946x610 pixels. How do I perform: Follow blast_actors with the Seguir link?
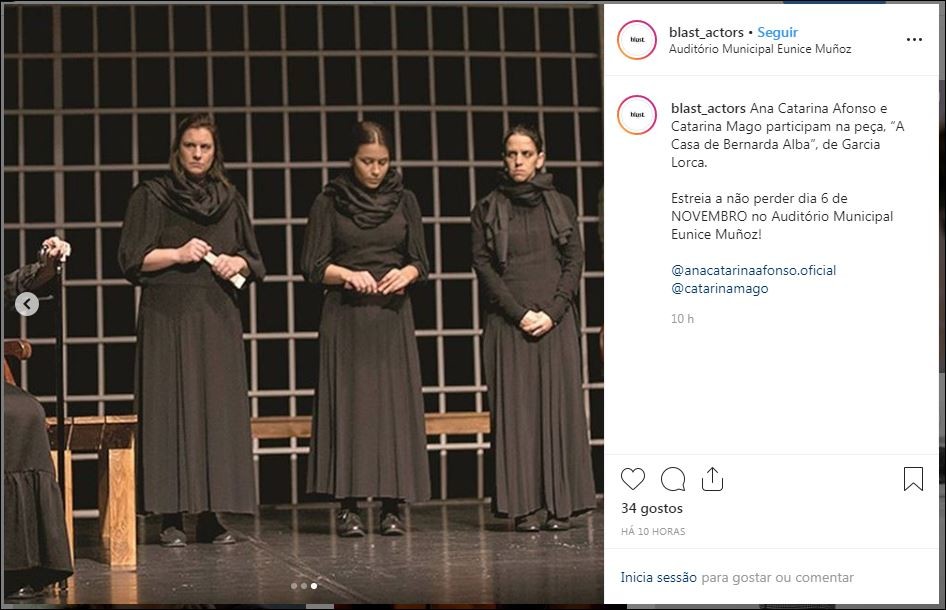(777, 33)
